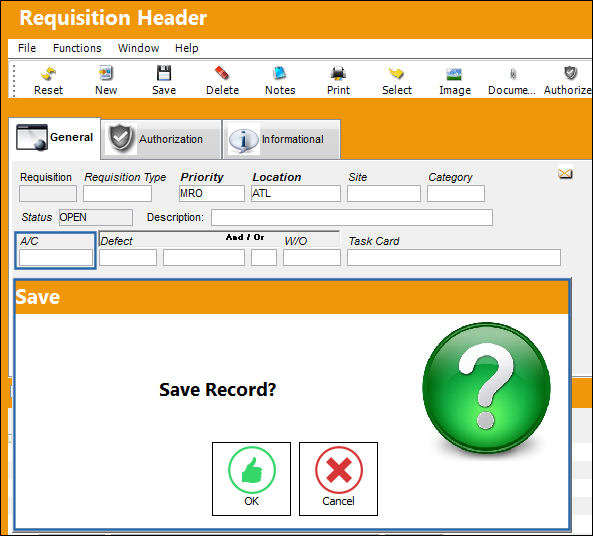Open the File menu
Image resolution: width=593 pixels, height=536 pixels.
click(x=27, y=48)
